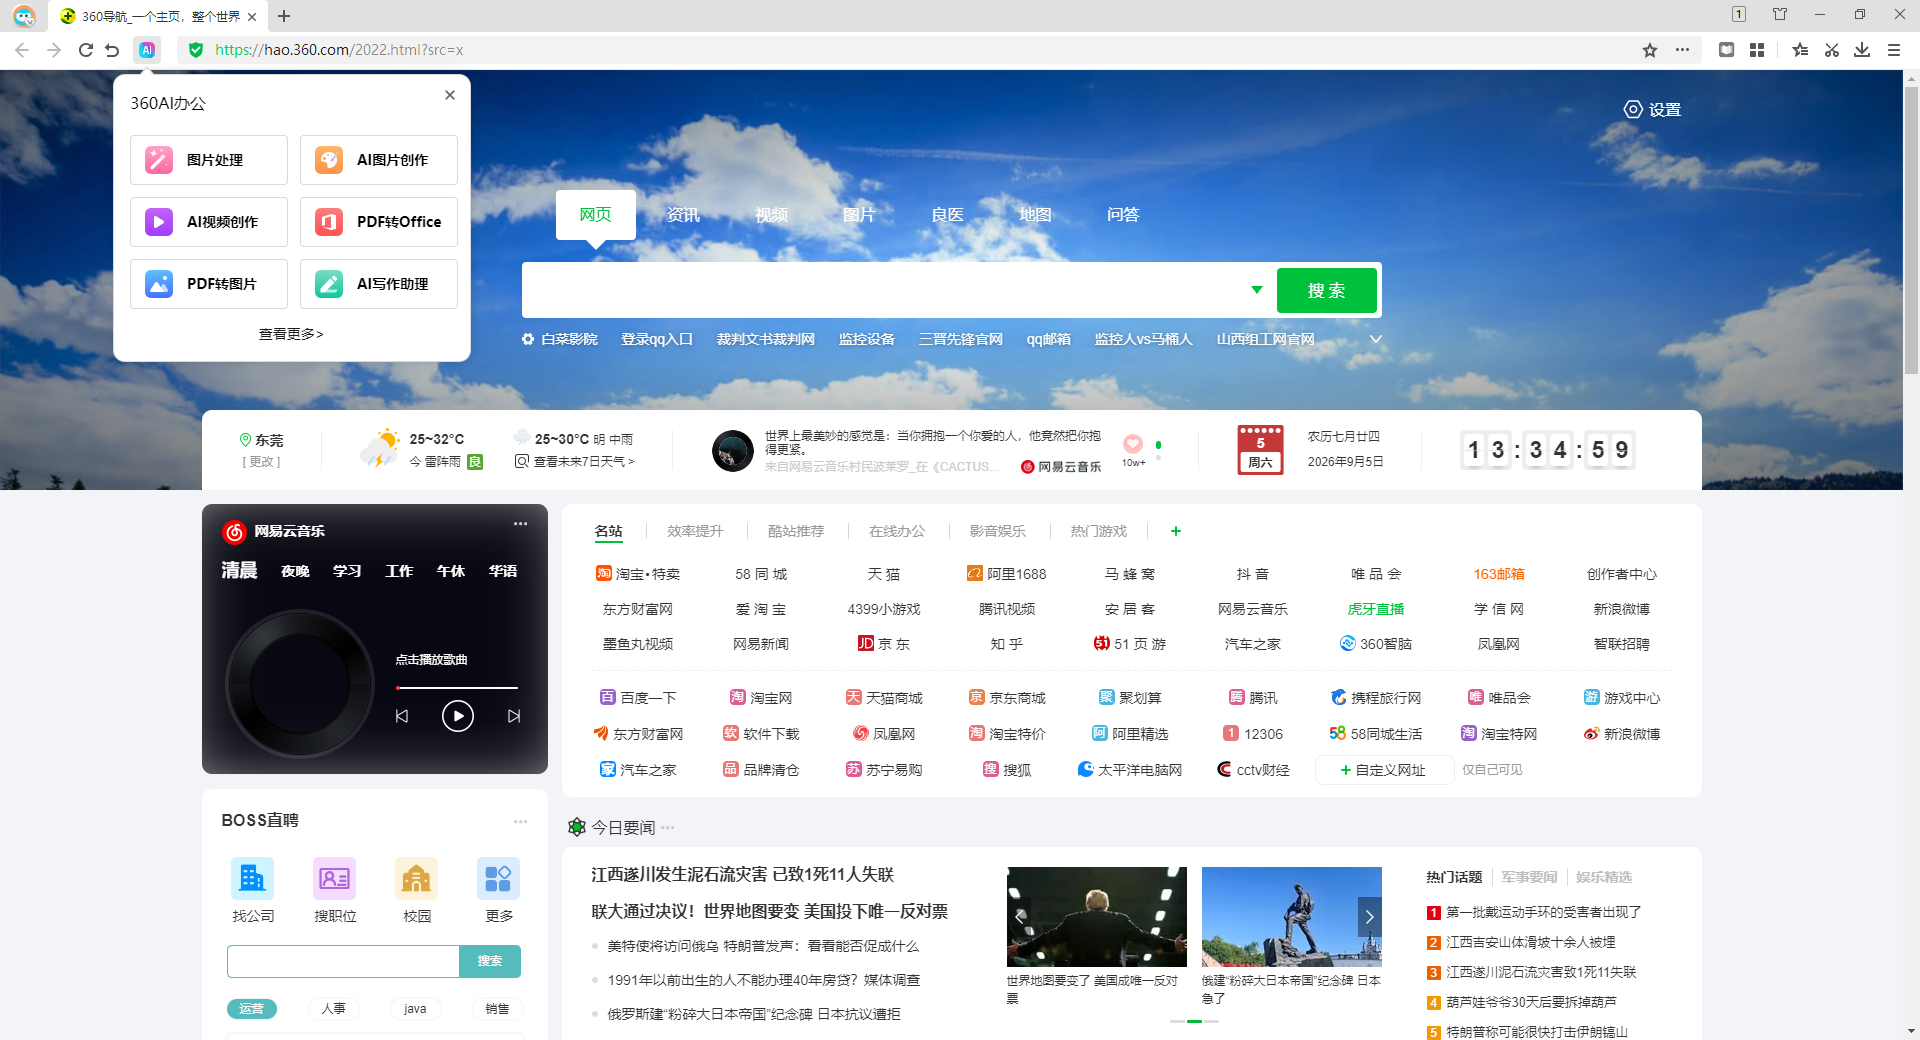1920x1040 pixels.
Task: Open the calendar date icon
Action: (1260, 449)
